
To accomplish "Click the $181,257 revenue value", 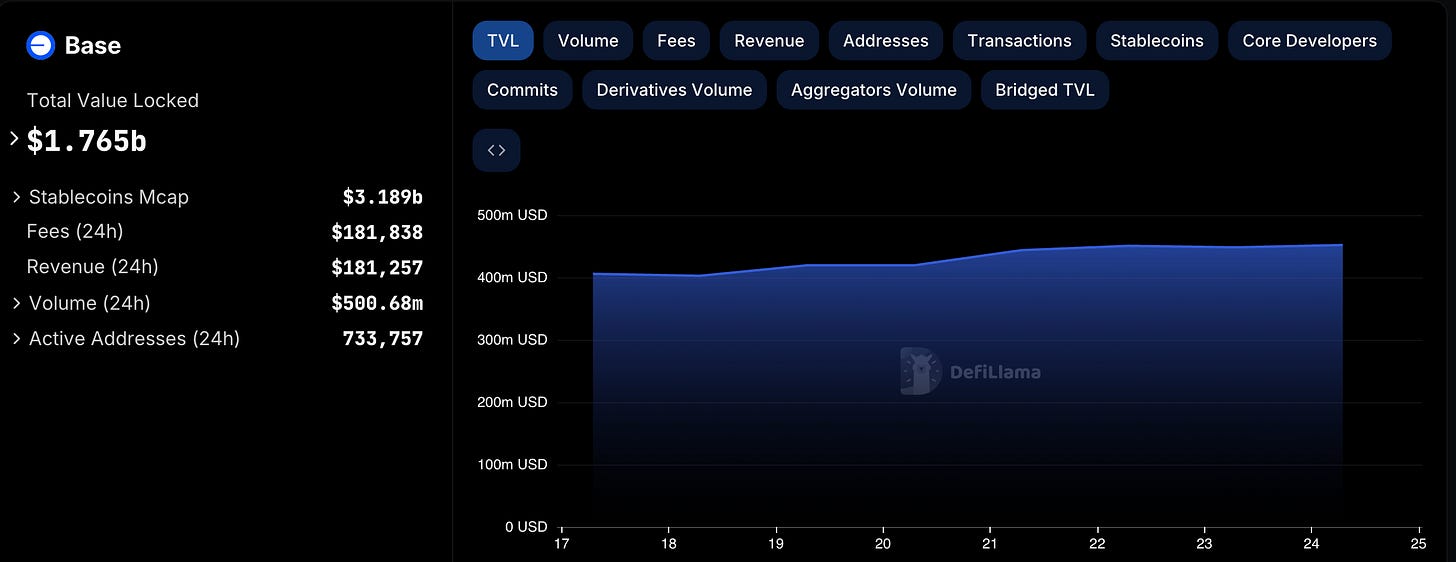I will pyautogui.click(x=377, y=268).
